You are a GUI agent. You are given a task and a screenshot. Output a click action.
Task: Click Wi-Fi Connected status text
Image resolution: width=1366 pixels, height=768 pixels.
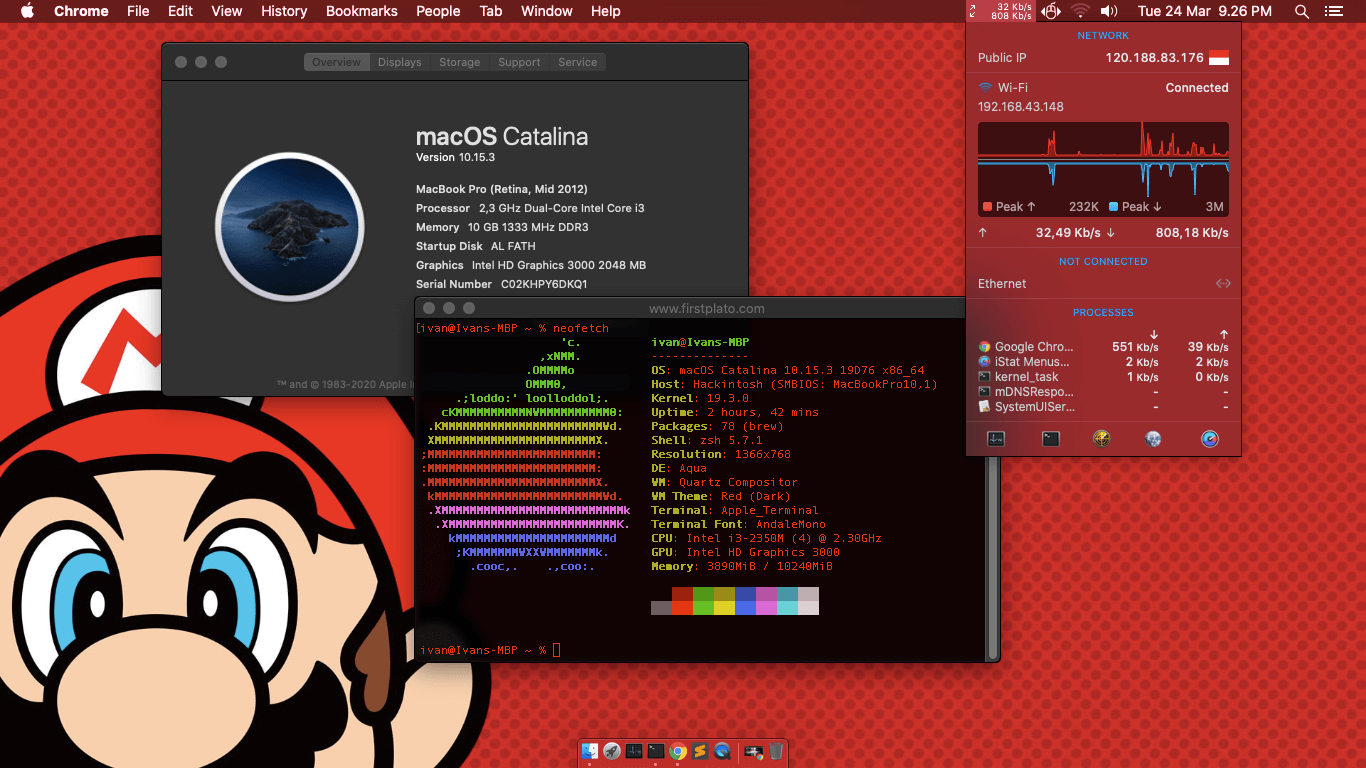[x=1197, y=88]
